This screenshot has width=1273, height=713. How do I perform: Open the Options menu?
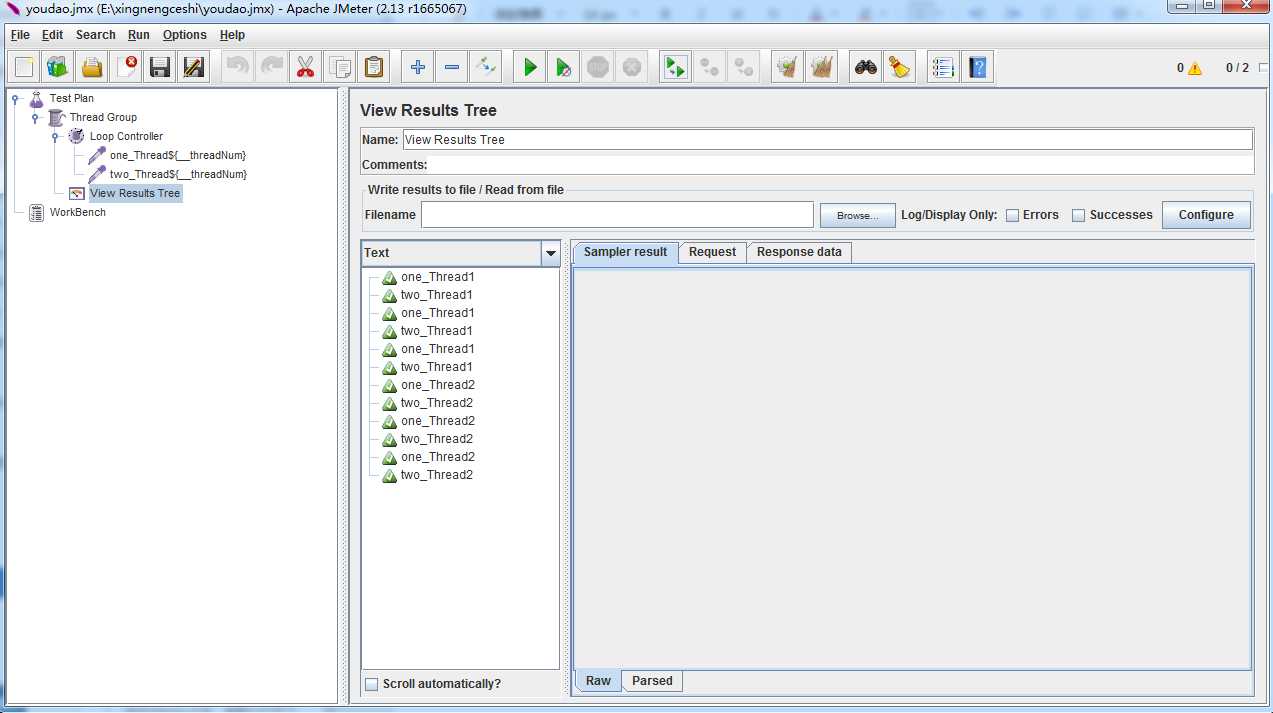click(184, 35)
